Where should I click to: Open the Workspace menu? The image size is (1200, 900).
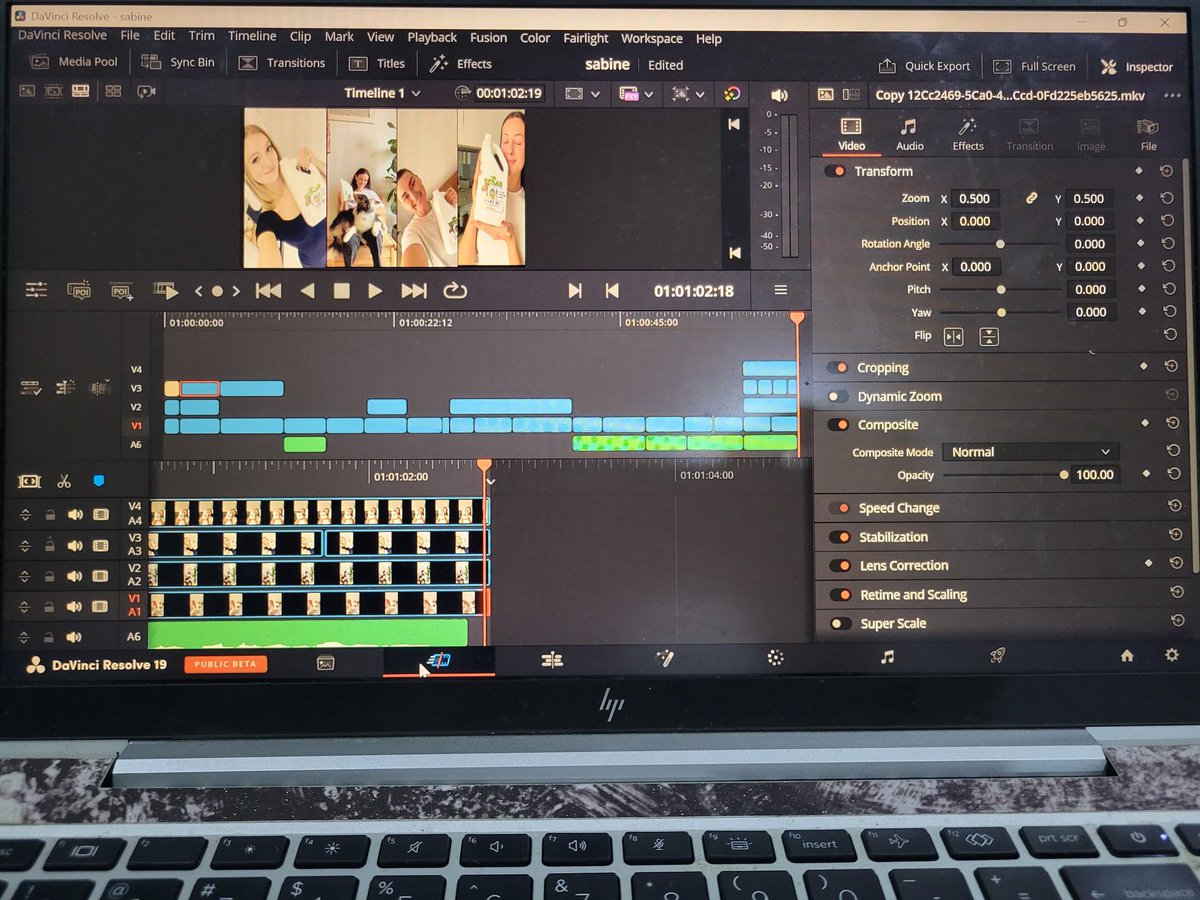(652, 38)
